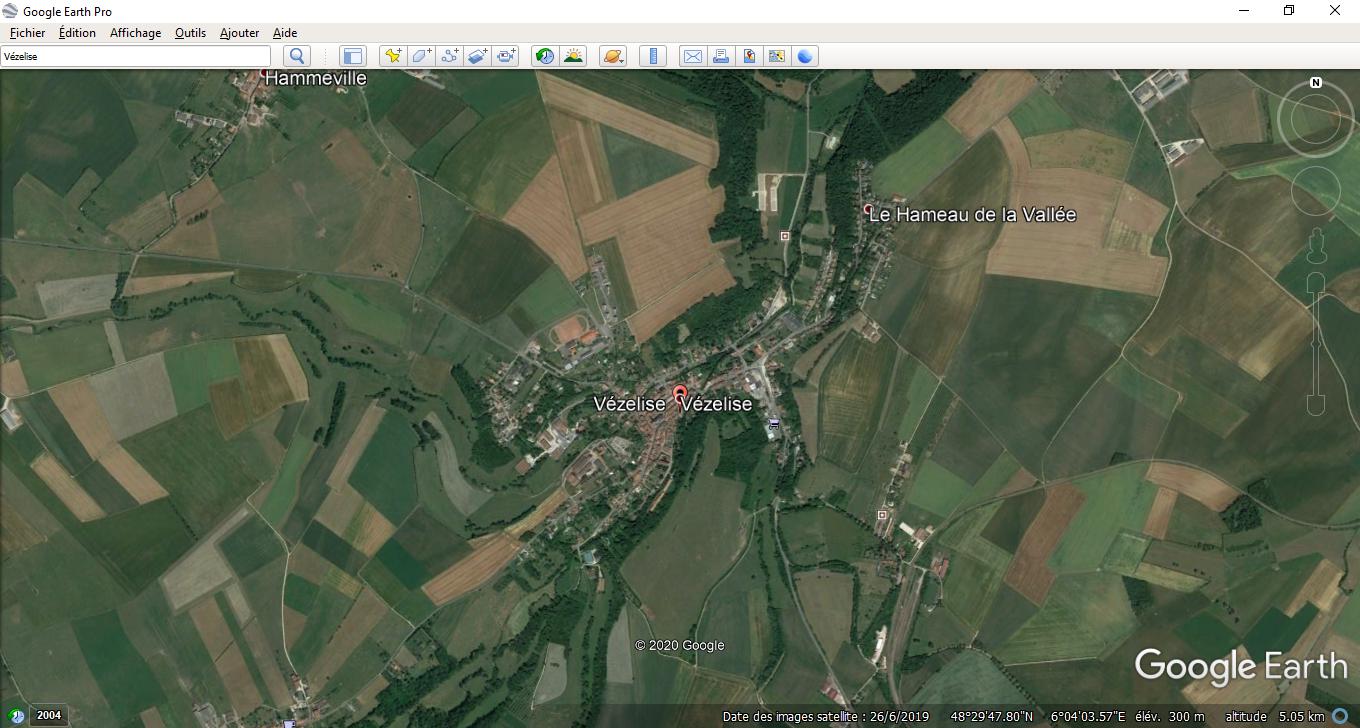The width and height of the screenshot is (1360, 728).
Task: Click the © 2020 Google copyright text
Action: click(680, 645)
